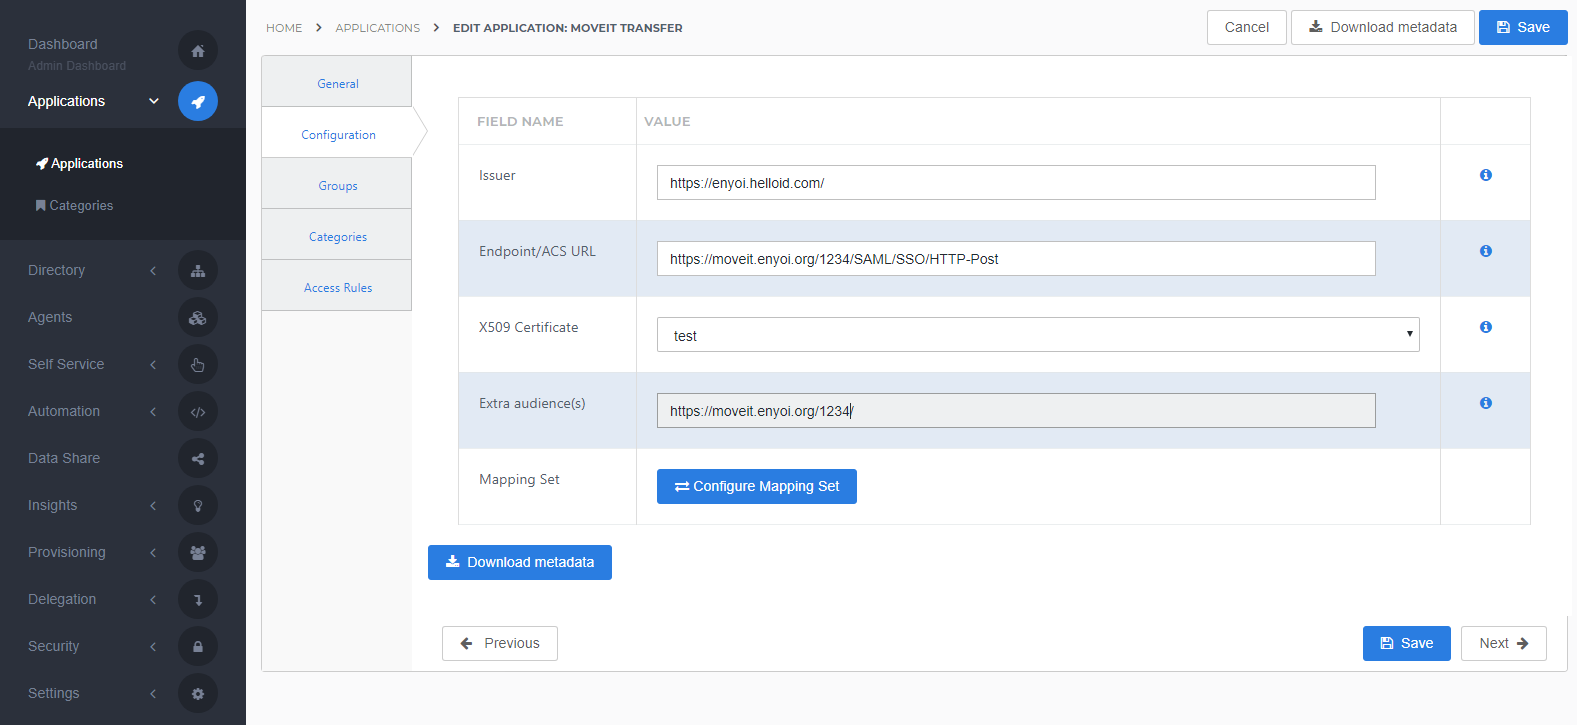Go to Previous step
This screenshot has width=1577, height=725.
500,643
